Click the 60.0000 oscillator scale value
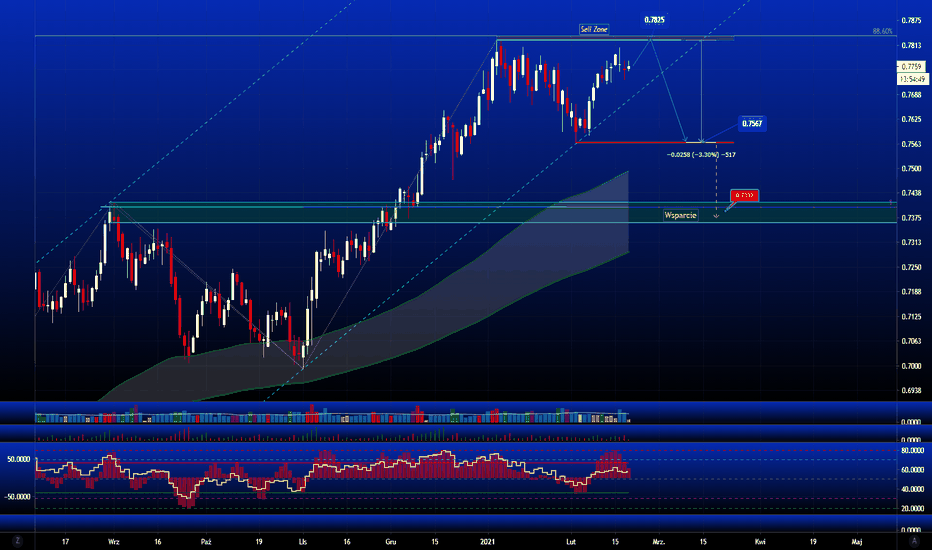The width and height of the screenshot is (932, 550). pos(912,470)
